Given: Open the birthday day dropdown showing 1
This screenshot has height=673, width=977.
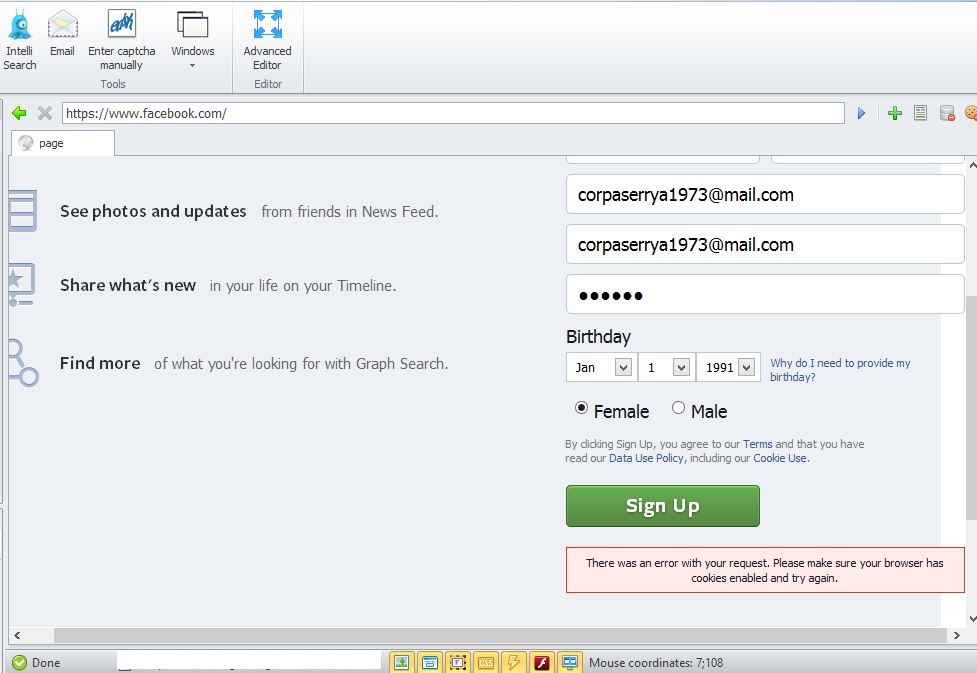Looking at the screenshot, I should 667,367.
